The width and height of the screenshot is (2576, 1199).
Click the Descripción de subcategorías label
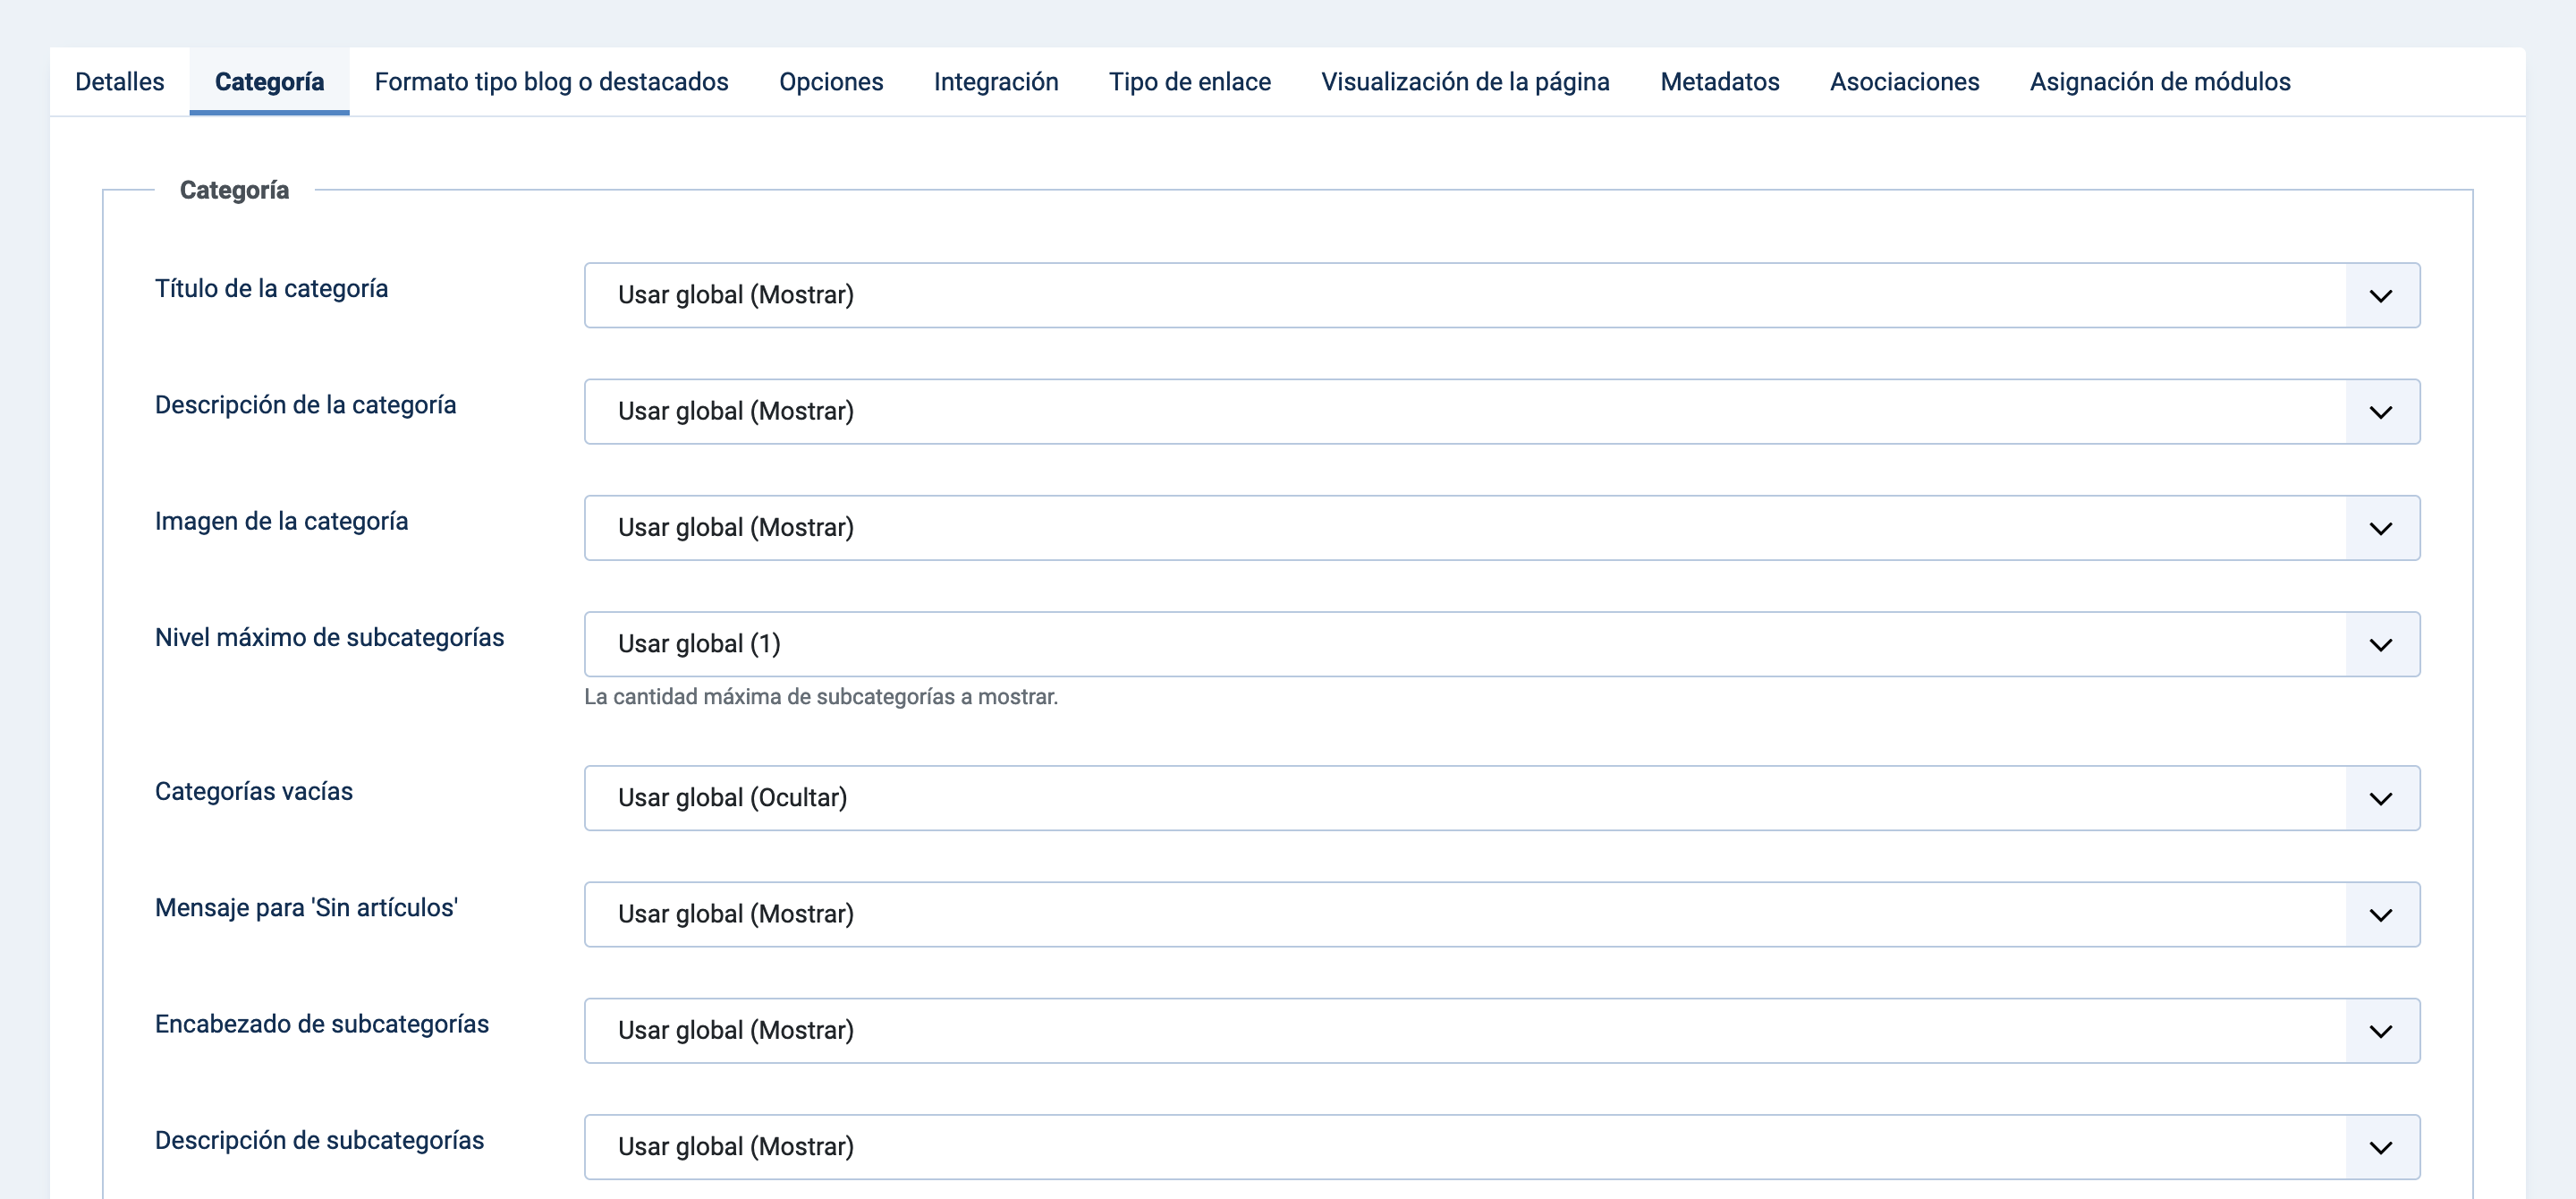pyautogui.click(x=319, y=1140)
